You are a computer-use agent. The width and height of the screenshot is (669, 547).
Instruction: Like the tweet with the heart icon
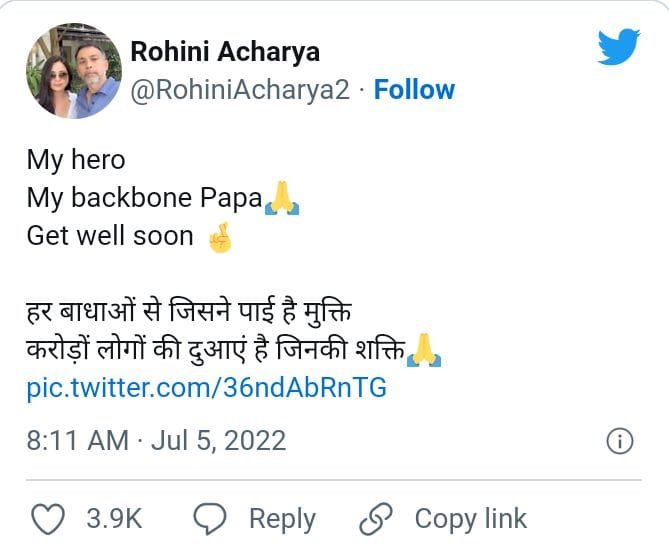pyautogui.click(x=48, y=518)
